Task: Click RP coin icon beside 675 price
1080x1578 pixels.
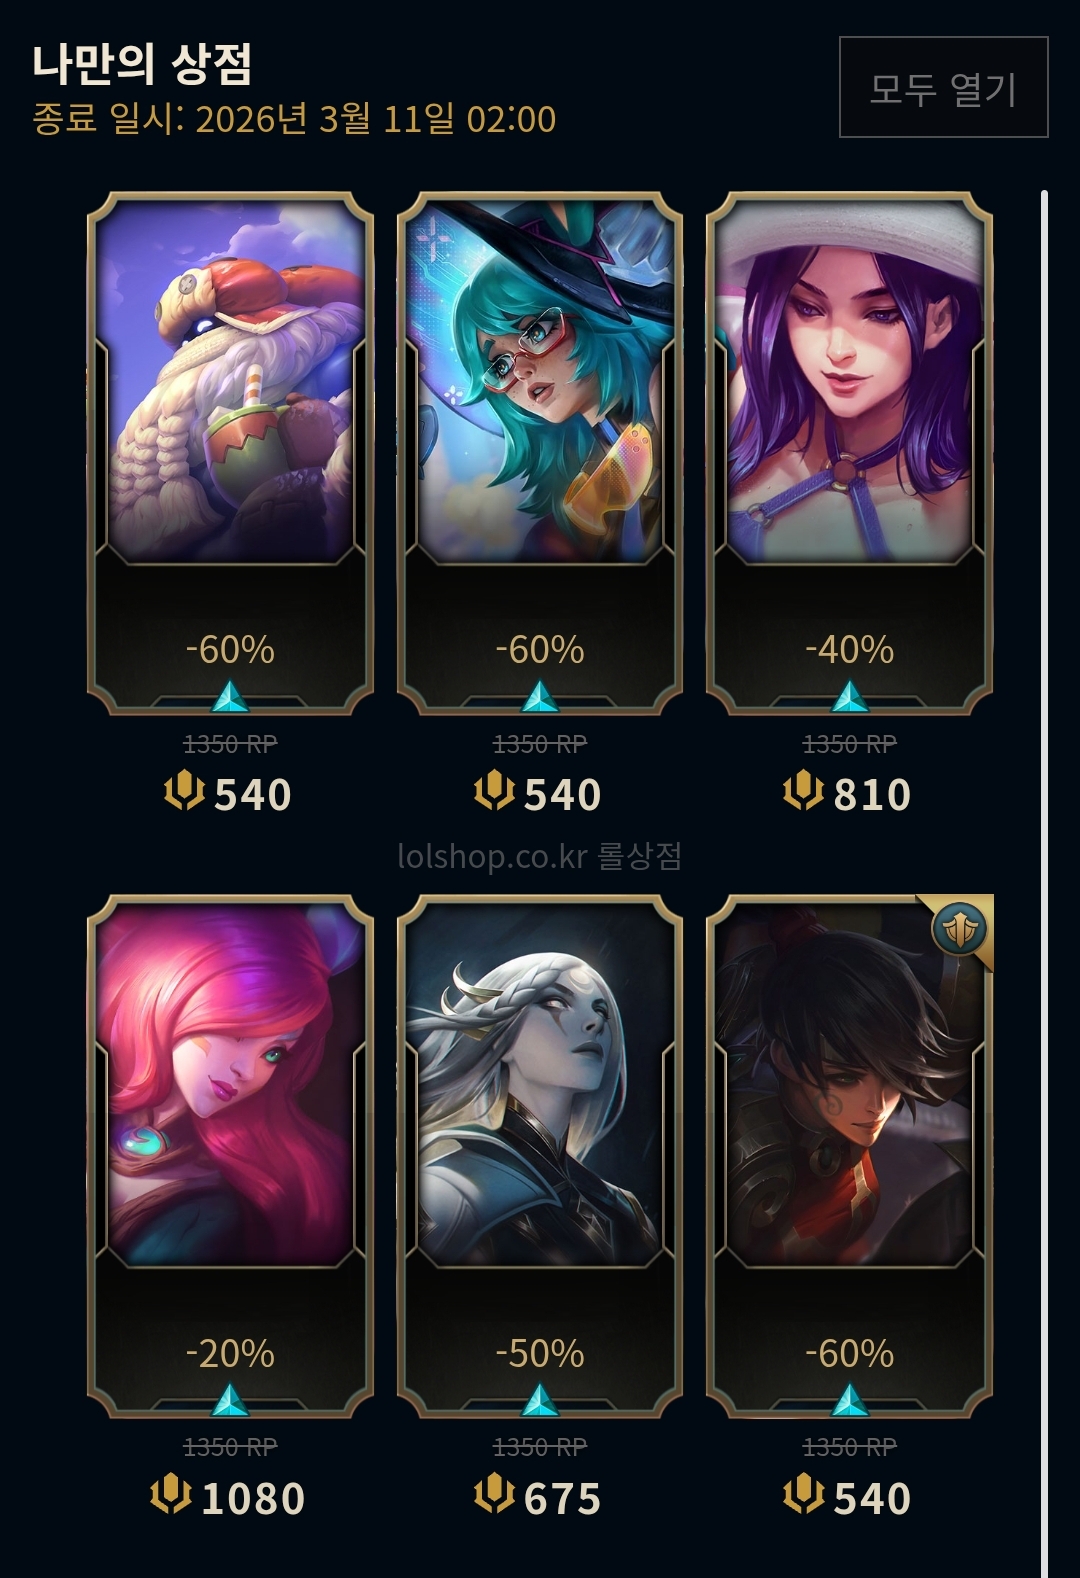Action: (x=494, y=1496)
